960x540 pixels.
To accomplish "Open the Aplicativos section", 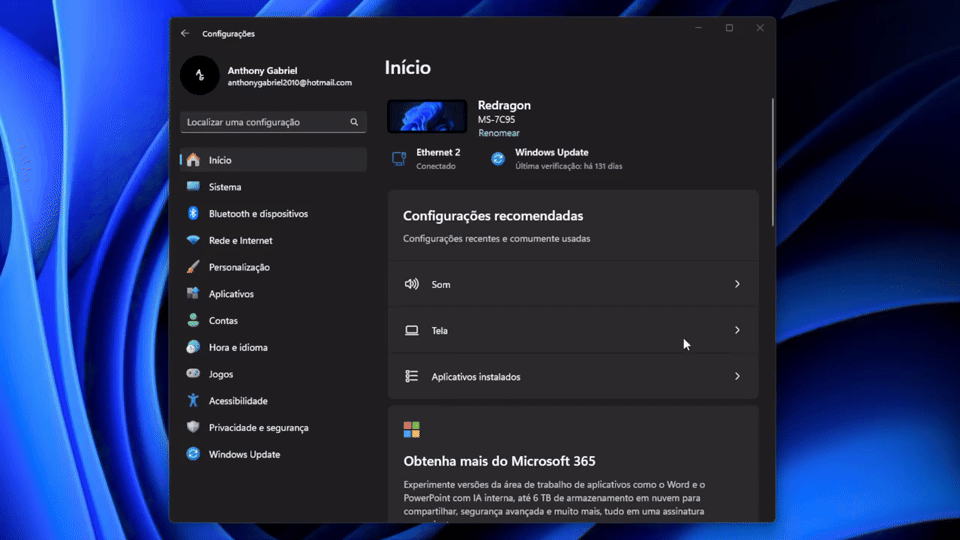I will (x=274, y=294).
